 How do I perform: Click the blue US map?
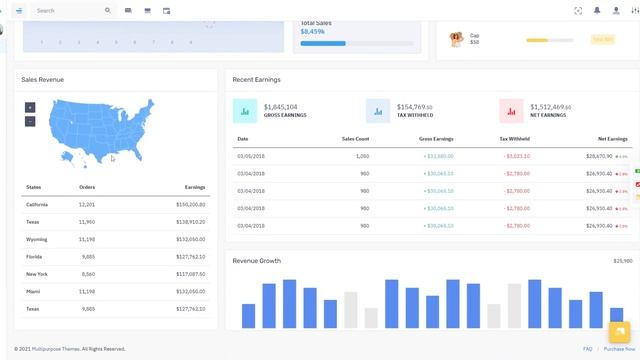[101, 133]
